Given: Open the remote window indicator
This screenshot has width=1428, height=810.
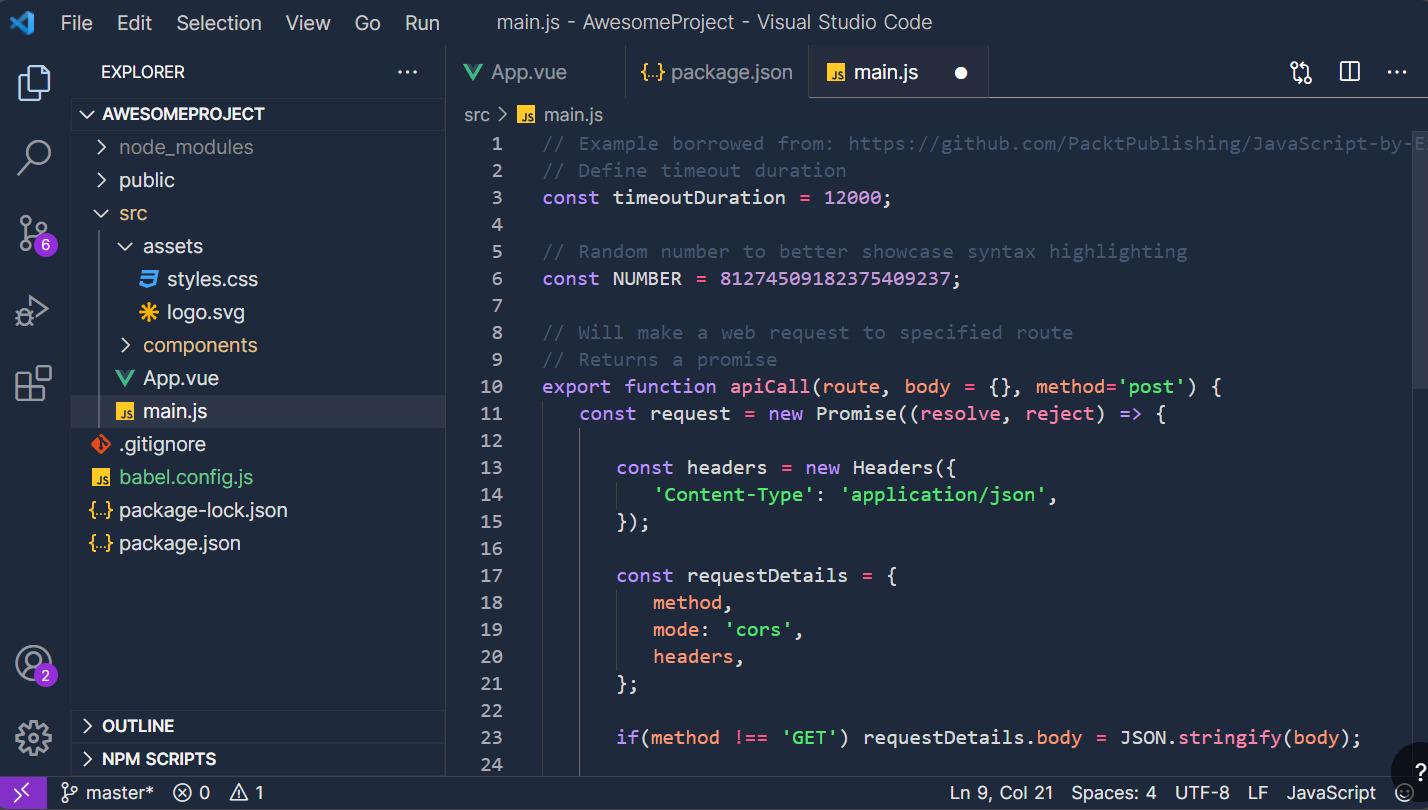Looking at the screenshot, I should click(22, 793).
